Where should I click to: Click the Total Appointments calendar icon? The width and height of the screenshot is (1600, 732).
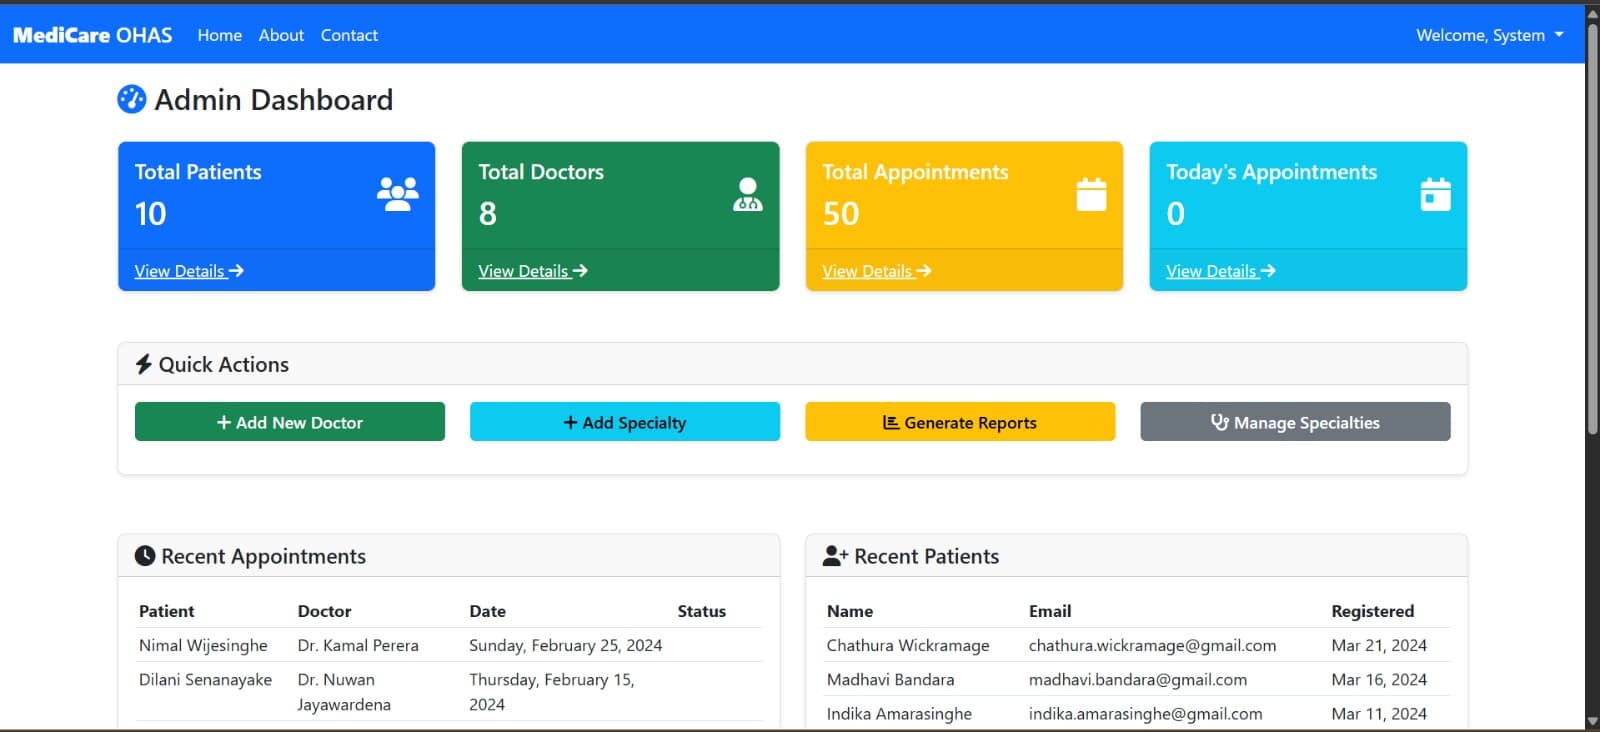(x=1091, y=194)
